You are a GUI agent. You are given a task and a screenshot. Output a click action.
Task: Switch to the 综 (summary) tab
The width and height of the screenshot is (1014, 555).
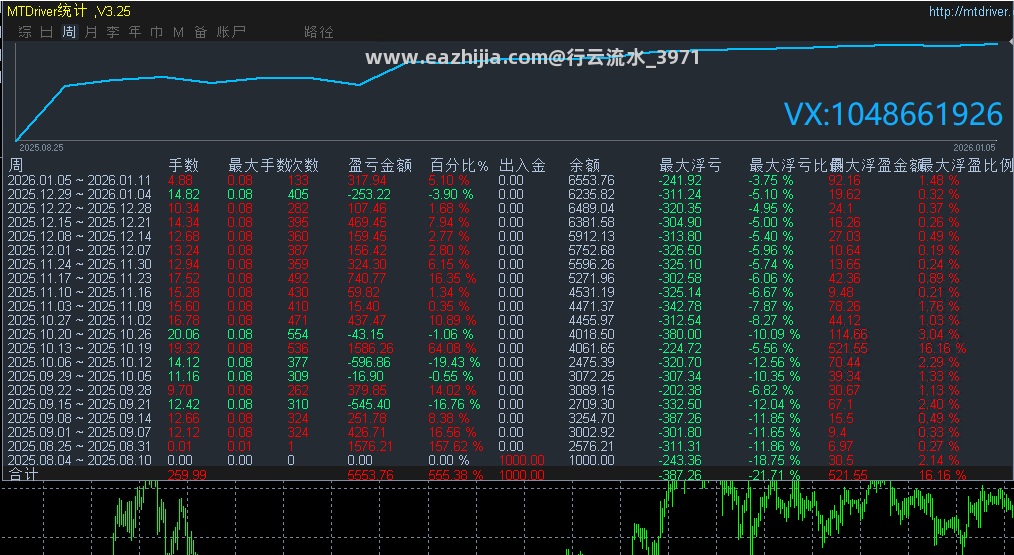(25, 32)
